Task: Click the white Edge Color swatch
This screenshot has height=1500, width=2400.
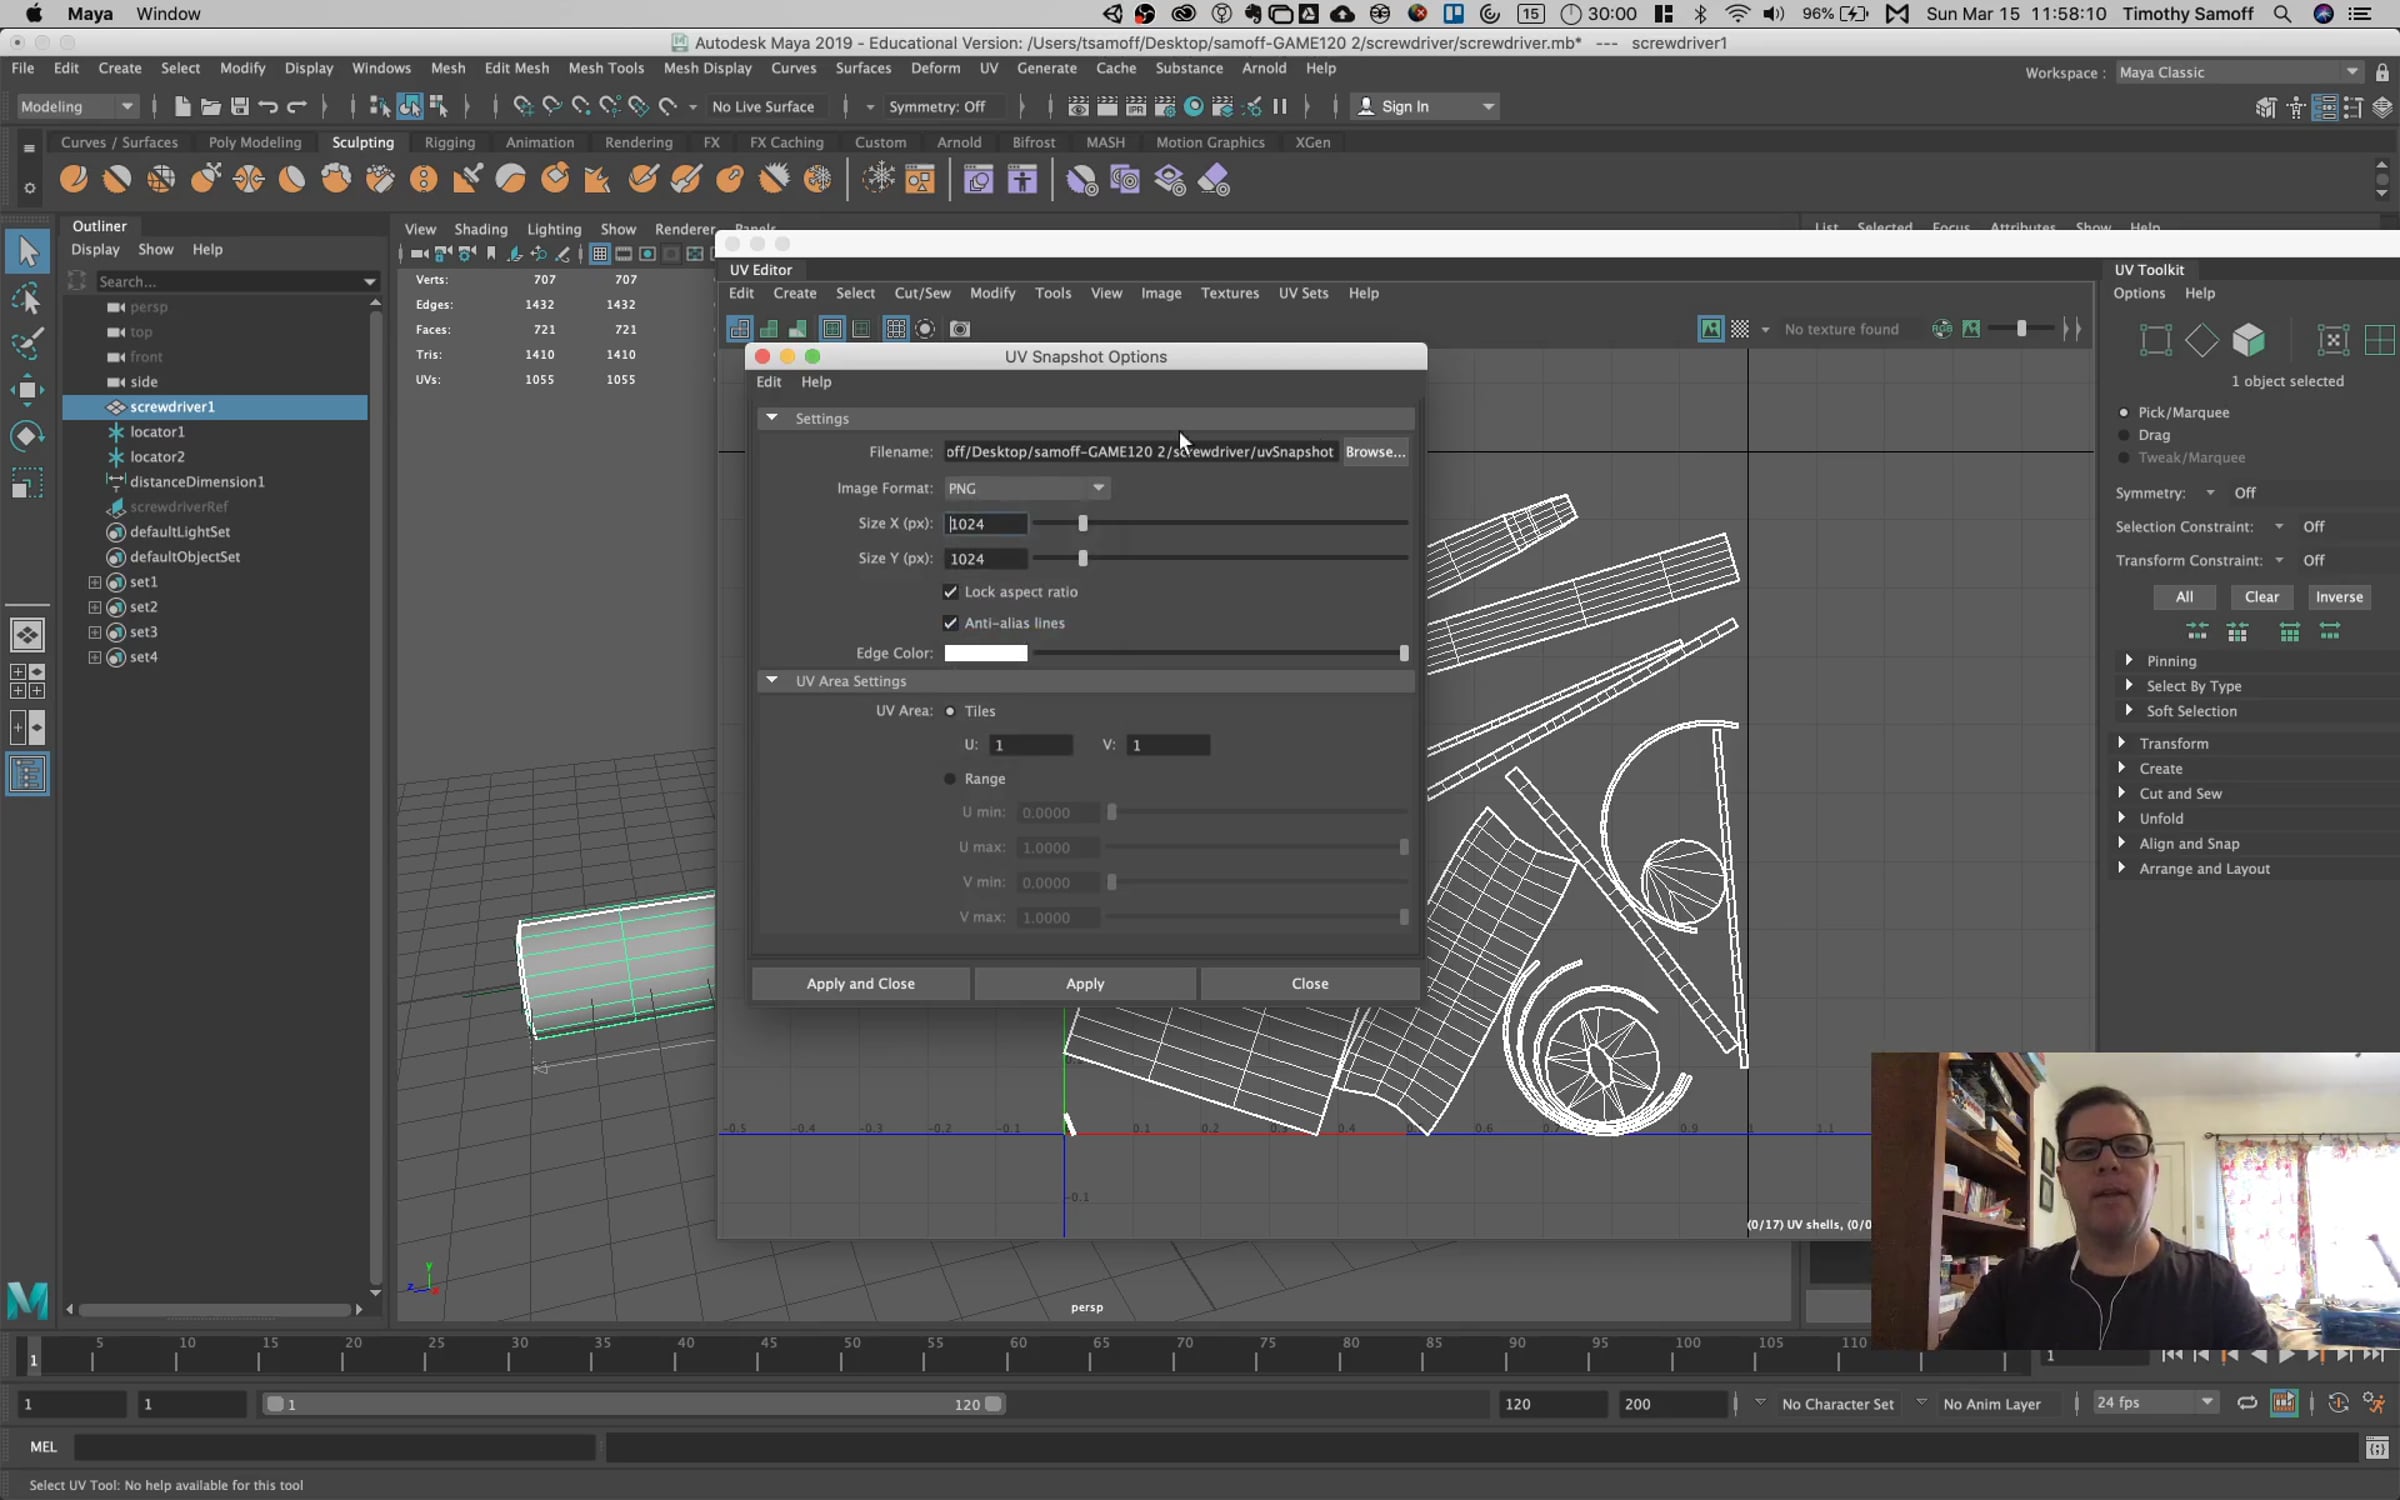Action: [x=985, y=653]
